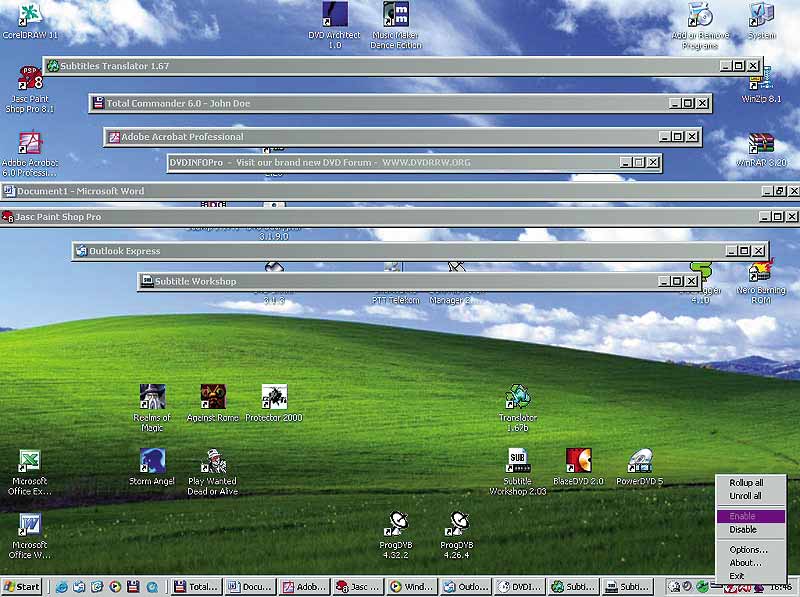Select the Realms of Magic game icon
The image size is (800, 597).
(x=152, y=408)
